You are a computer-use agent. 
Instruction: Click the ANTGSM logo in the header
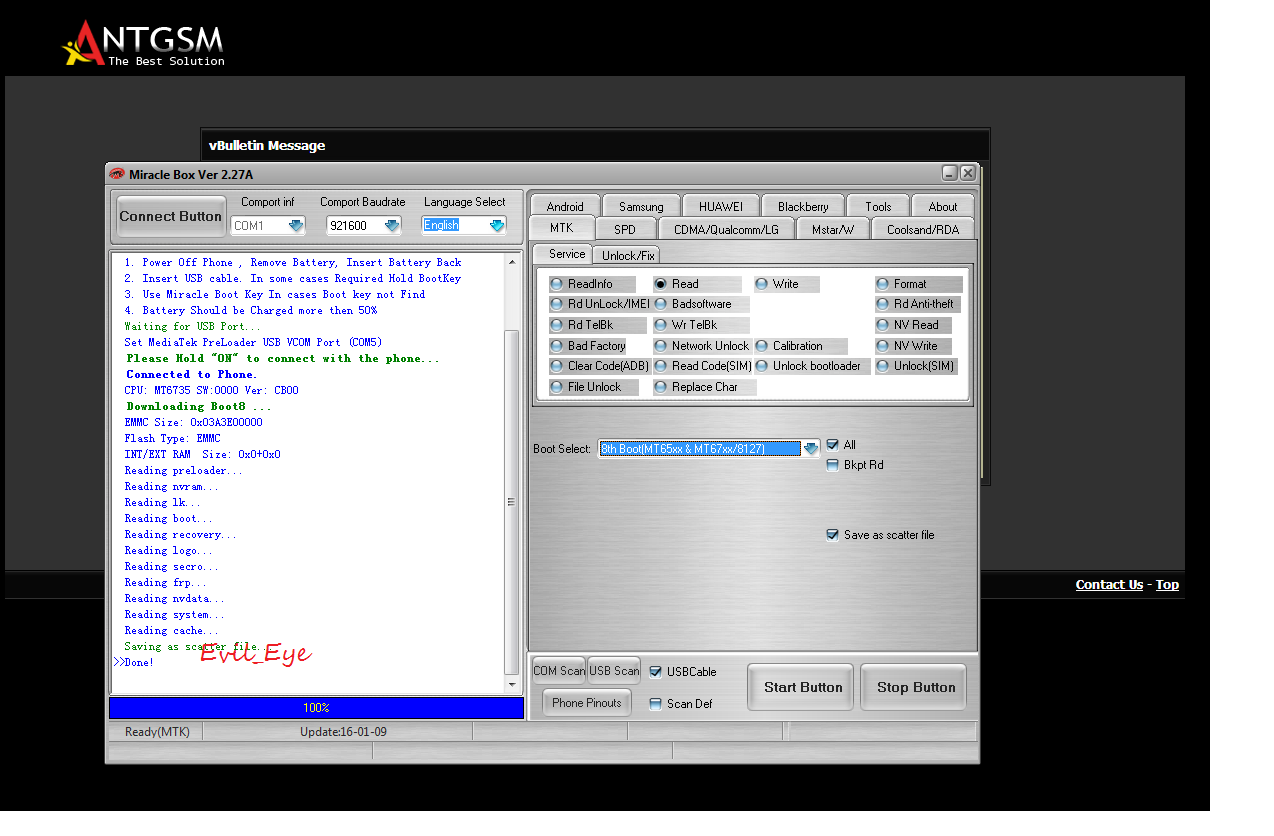click(143, 44)
